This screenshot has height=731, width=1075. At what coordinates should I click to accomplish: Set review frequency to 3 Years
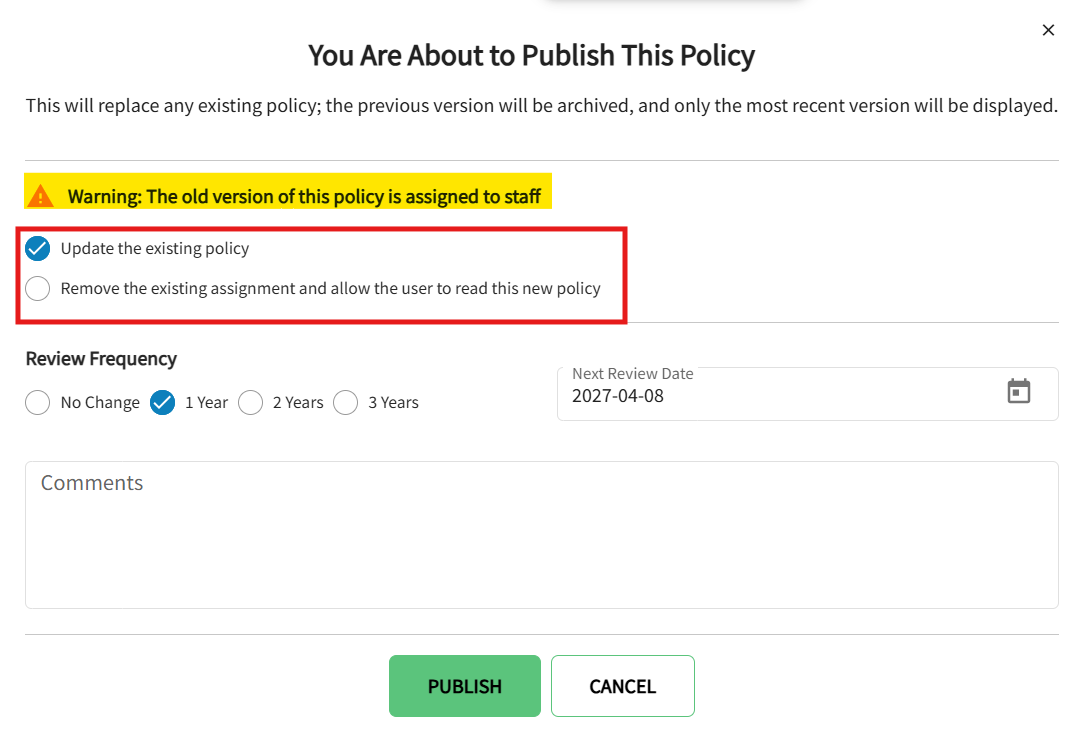[x=346, y=402]
